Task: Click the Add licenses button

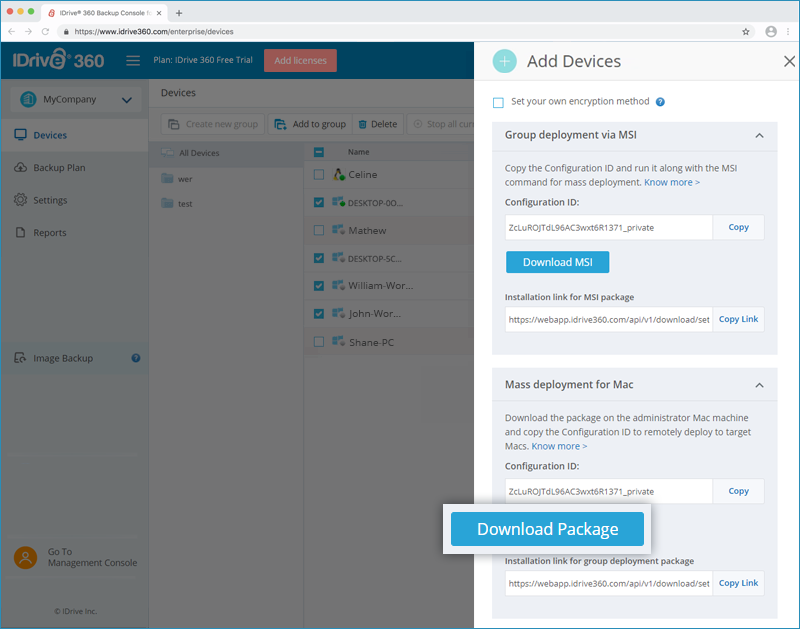Action: (x=300, y=61)
